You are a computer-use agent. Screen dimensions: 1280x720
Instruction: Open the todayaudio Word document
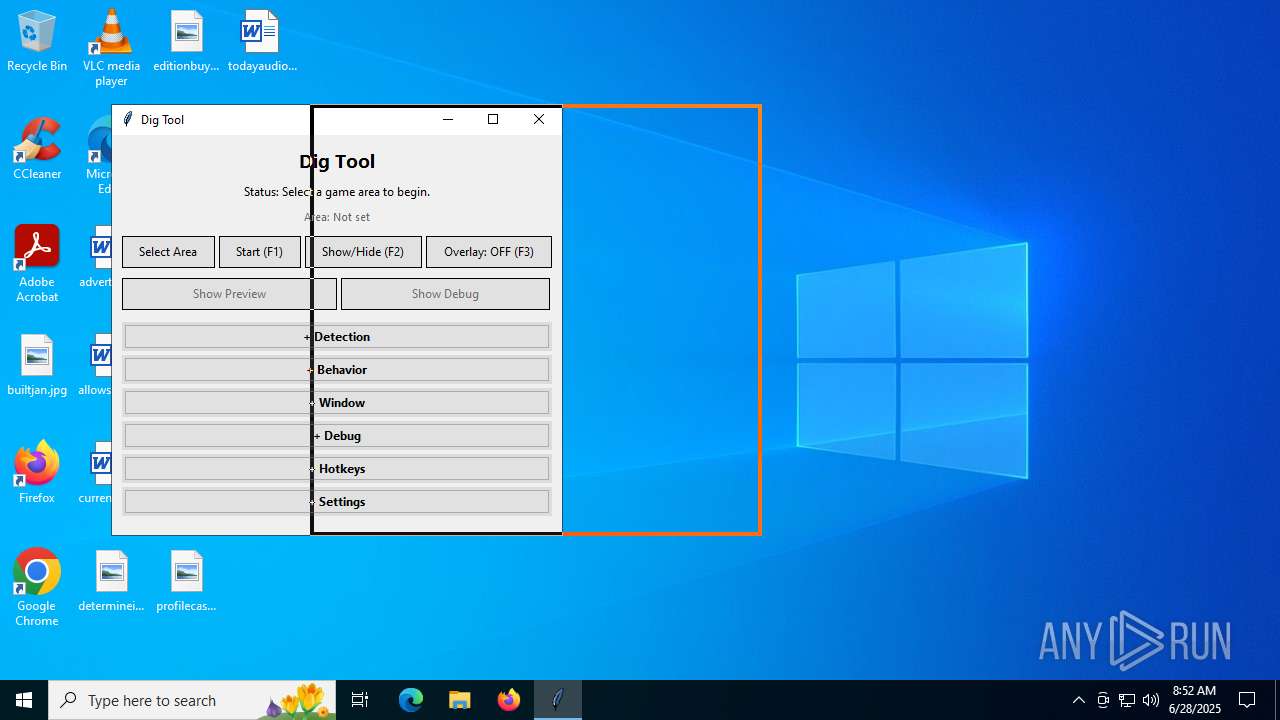pos(262,42)
